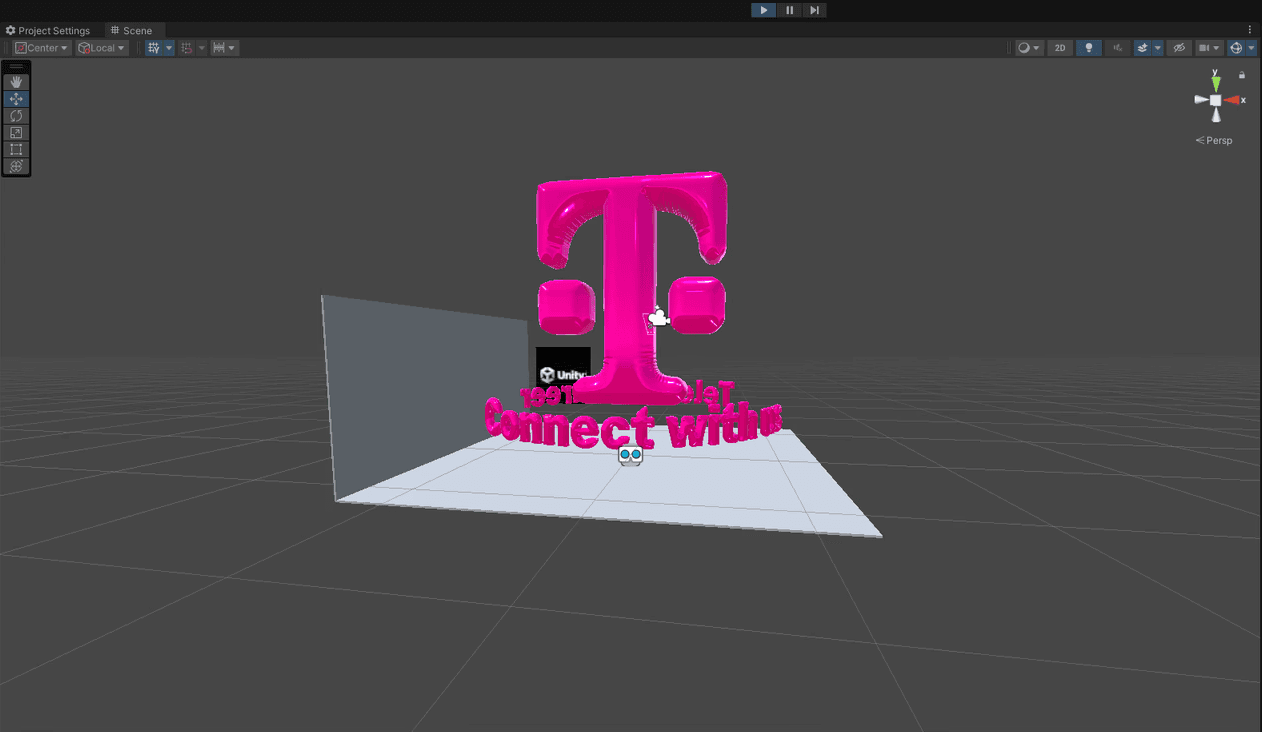Screen dimensions: 1262x732
Task: Start Play mode with the Play button
Action: (763, 10)
